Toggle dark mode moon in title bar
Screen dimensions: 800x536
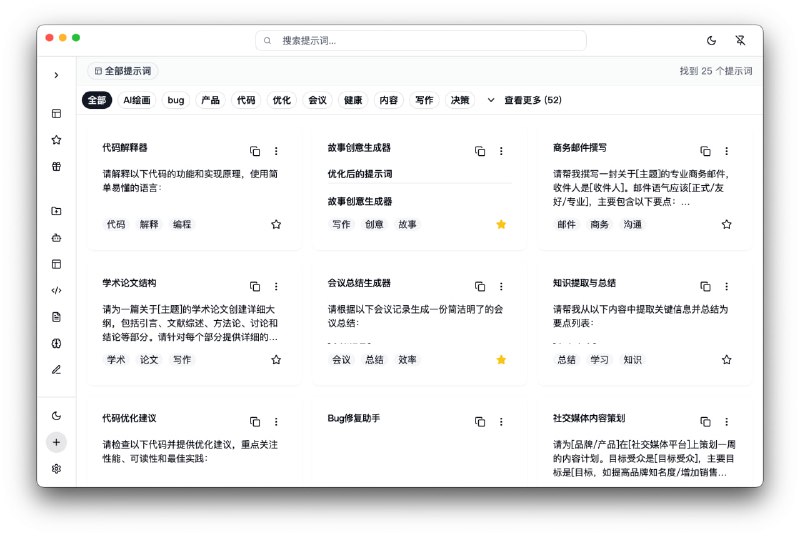(711, 40)
